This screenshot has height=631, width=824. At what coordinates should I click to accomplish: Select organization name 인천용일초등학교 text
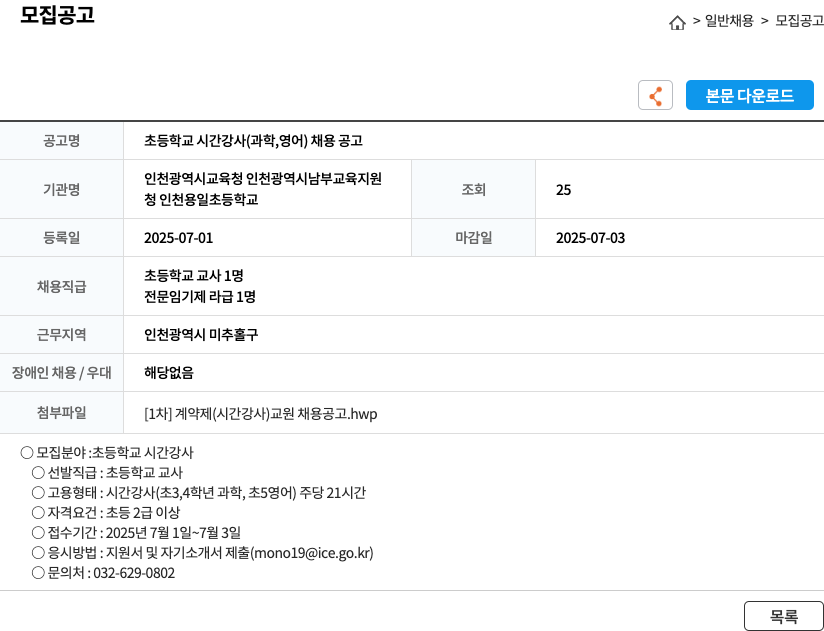coord(210,200)
